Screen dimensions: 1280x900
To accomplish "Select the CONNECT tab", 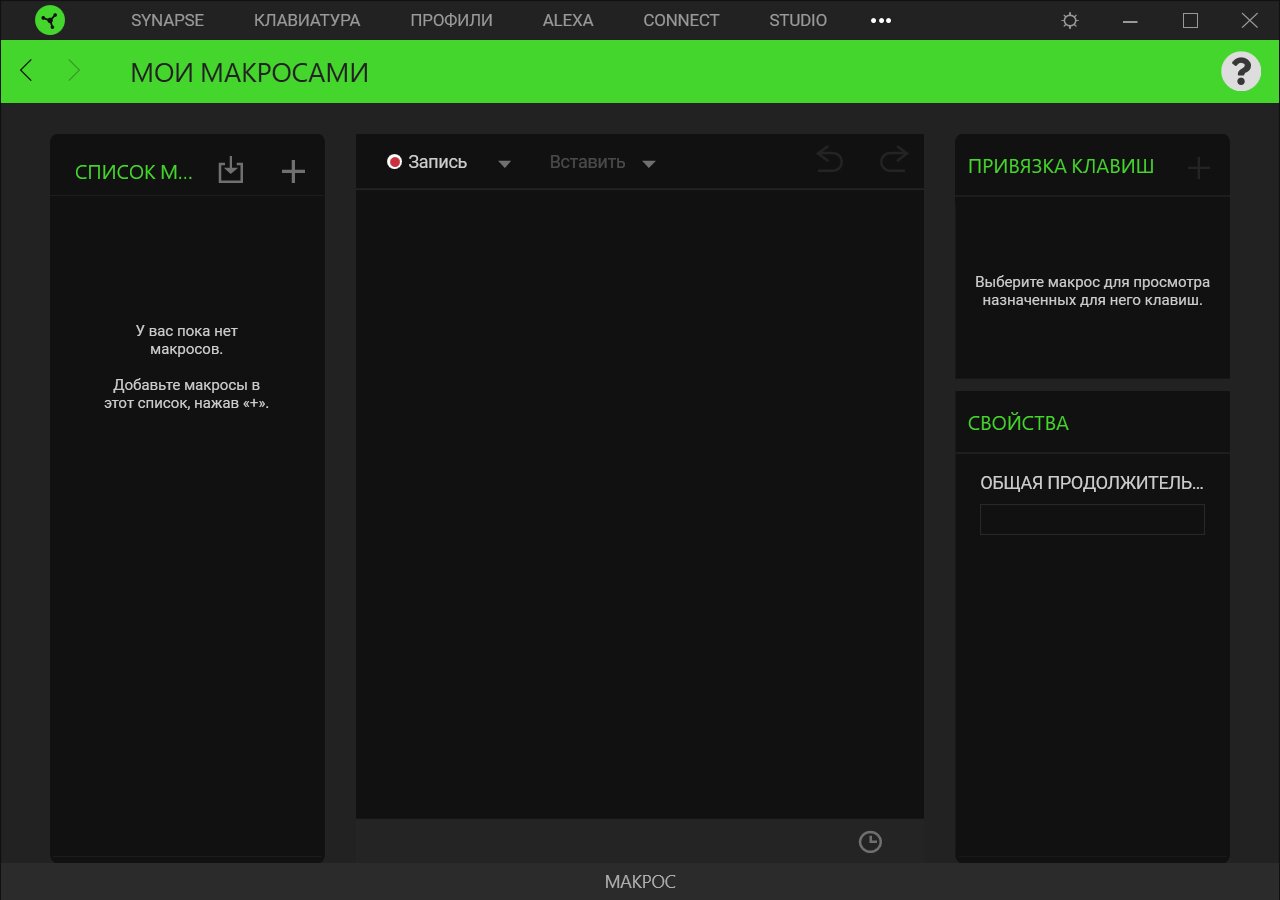I will click(681, 20).
